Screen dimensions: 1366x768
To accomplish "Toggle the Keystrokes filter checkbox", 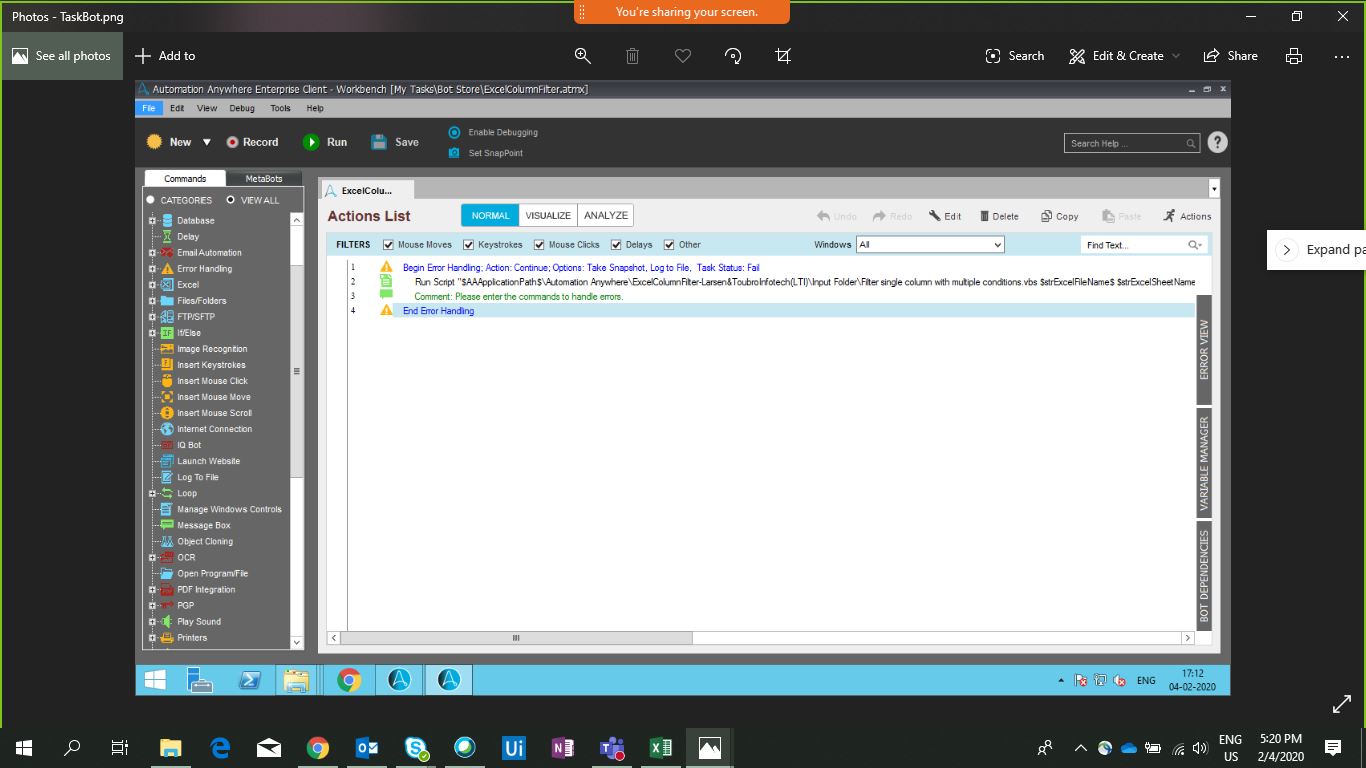I will click(468, 245).
